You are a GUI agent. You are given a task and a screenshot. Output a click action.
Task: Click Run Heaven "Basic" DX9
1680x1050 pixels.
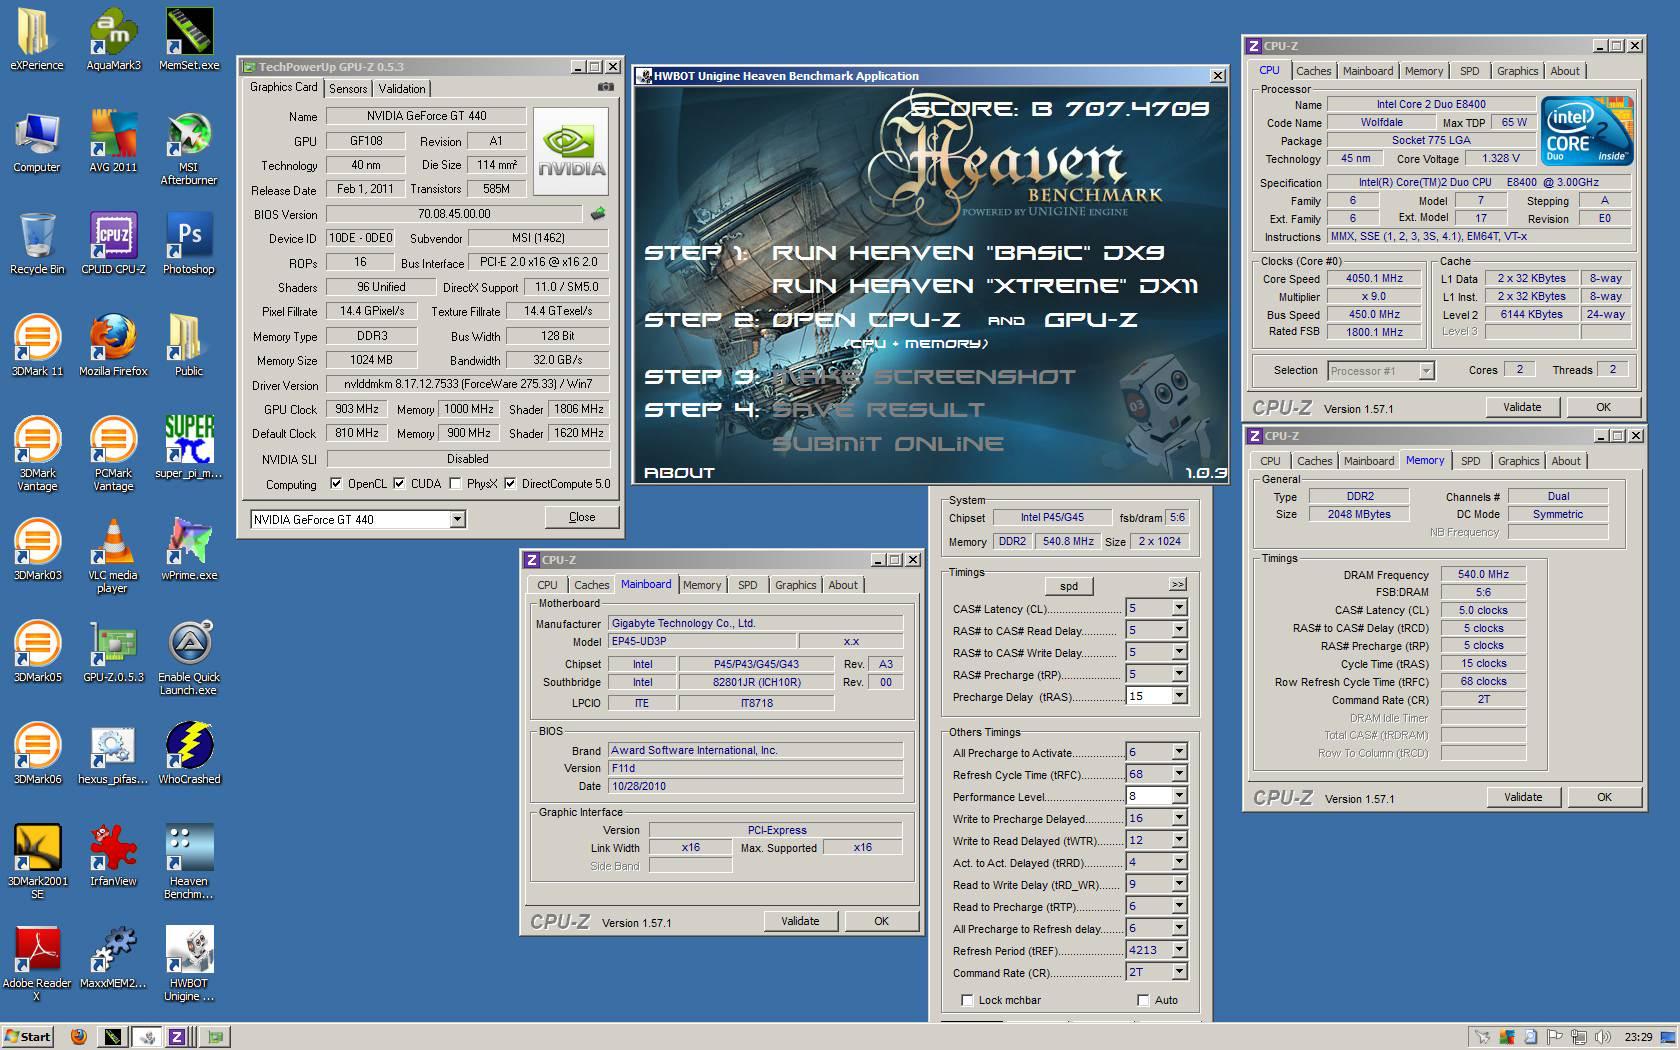[x=967, y=253]
